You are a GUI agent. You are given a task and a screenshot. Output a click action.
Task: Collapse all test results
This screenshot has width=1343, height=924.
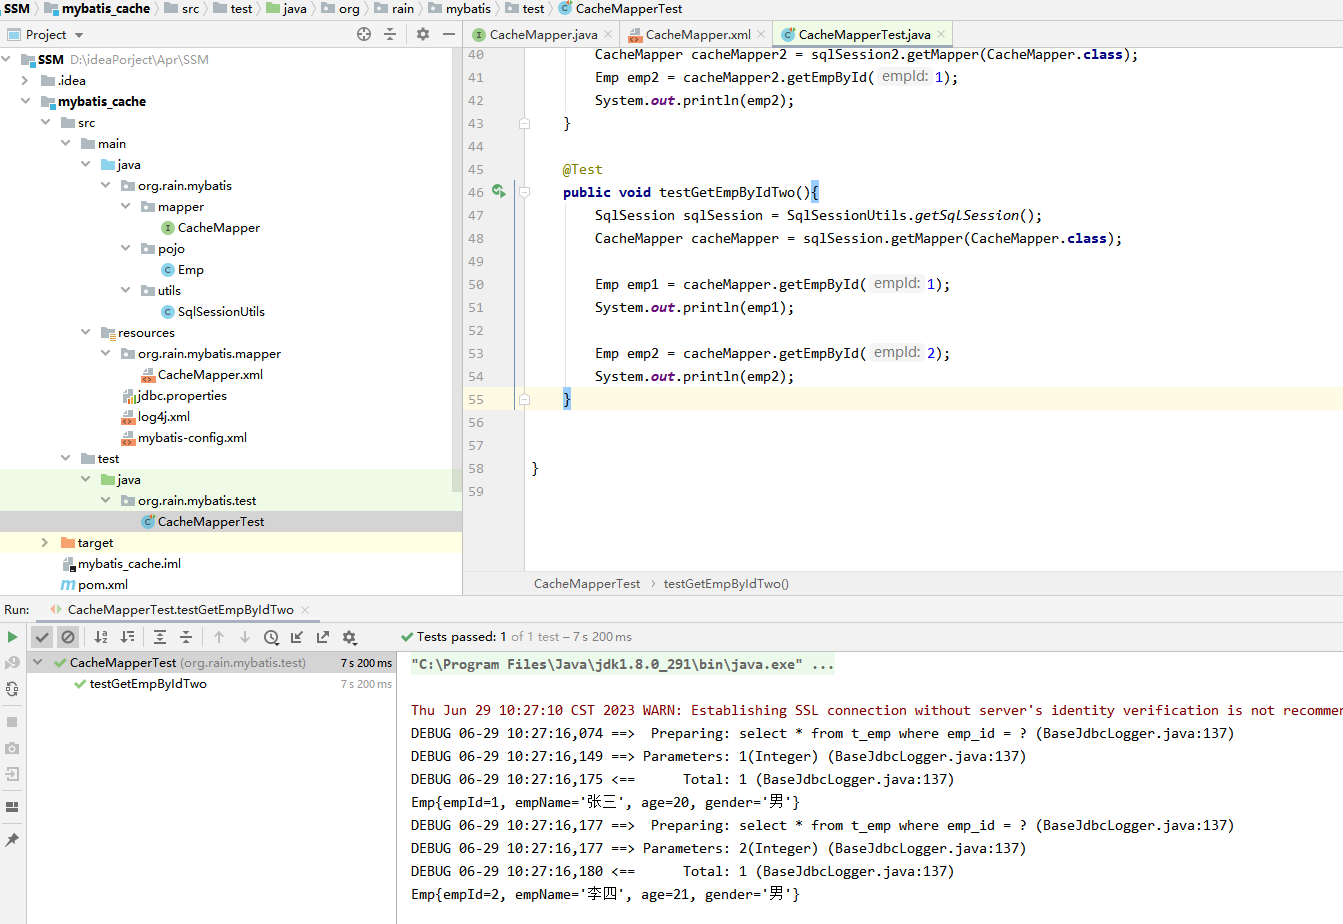click(x=186, y=637)
